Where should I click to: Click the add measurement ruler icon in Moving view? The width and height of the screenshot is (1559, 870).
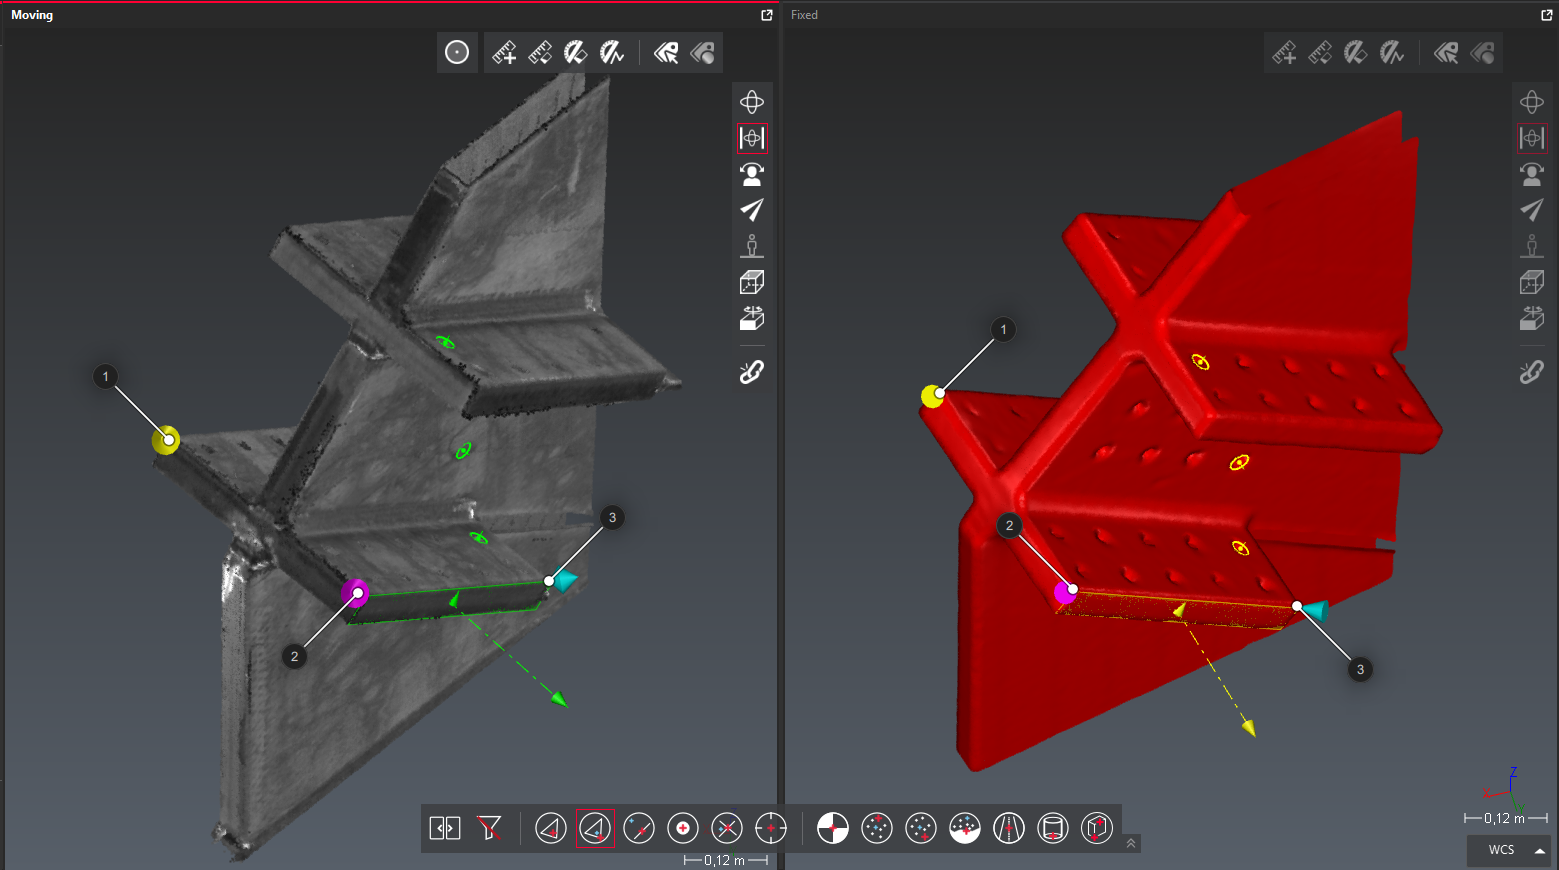pyautogui.click(x=504, y=53)
